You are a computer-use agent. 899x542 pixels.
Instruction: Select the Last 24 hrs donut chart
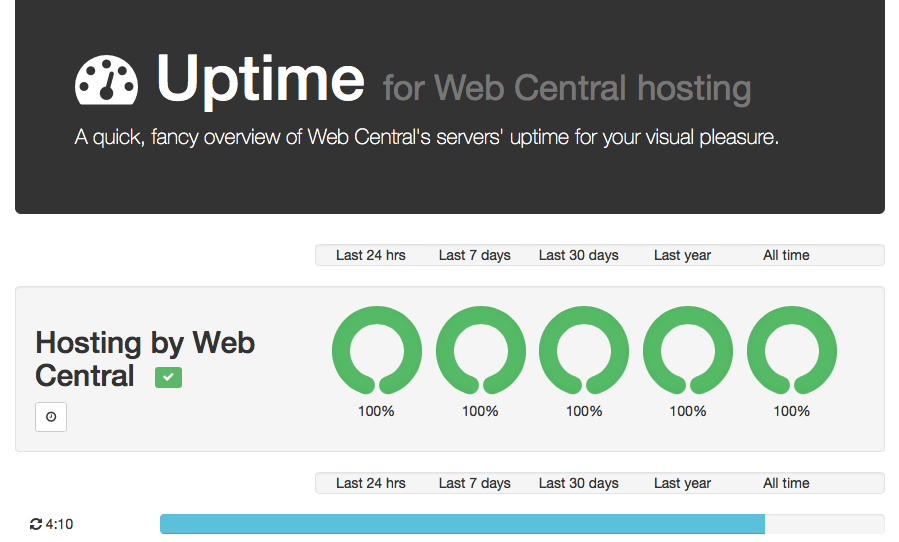click(377, 350)
